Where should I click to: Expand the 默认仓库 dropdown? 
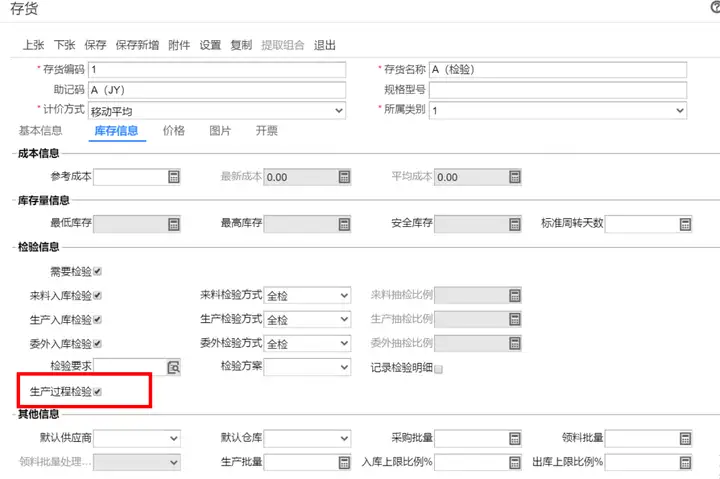pos(307,439)
